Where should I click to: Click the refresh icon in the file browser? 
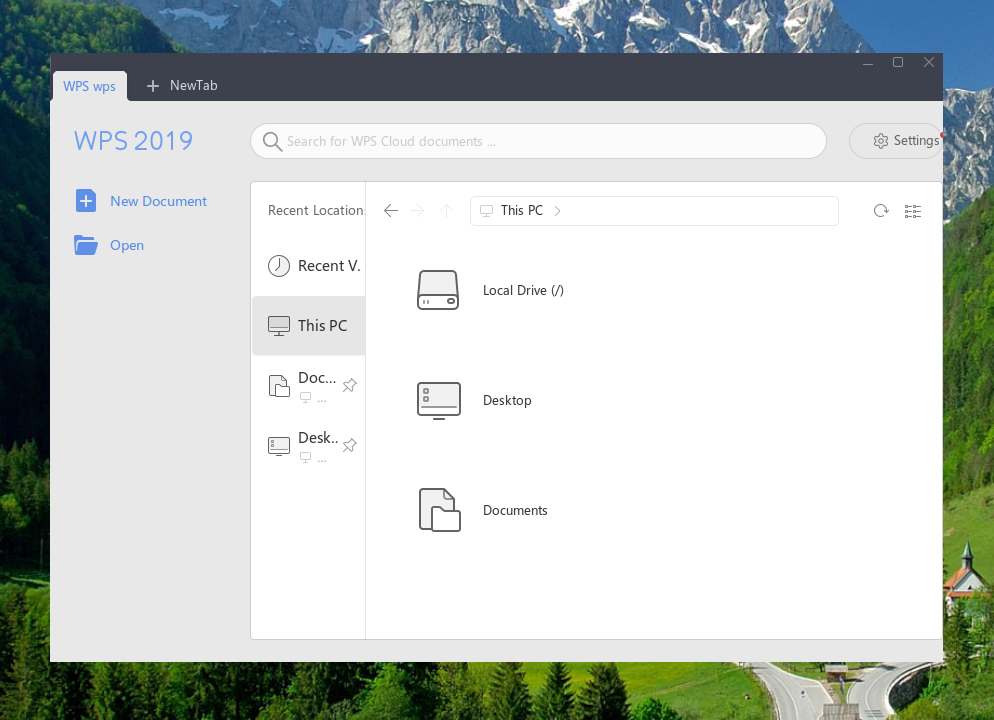tap(881, 211)
